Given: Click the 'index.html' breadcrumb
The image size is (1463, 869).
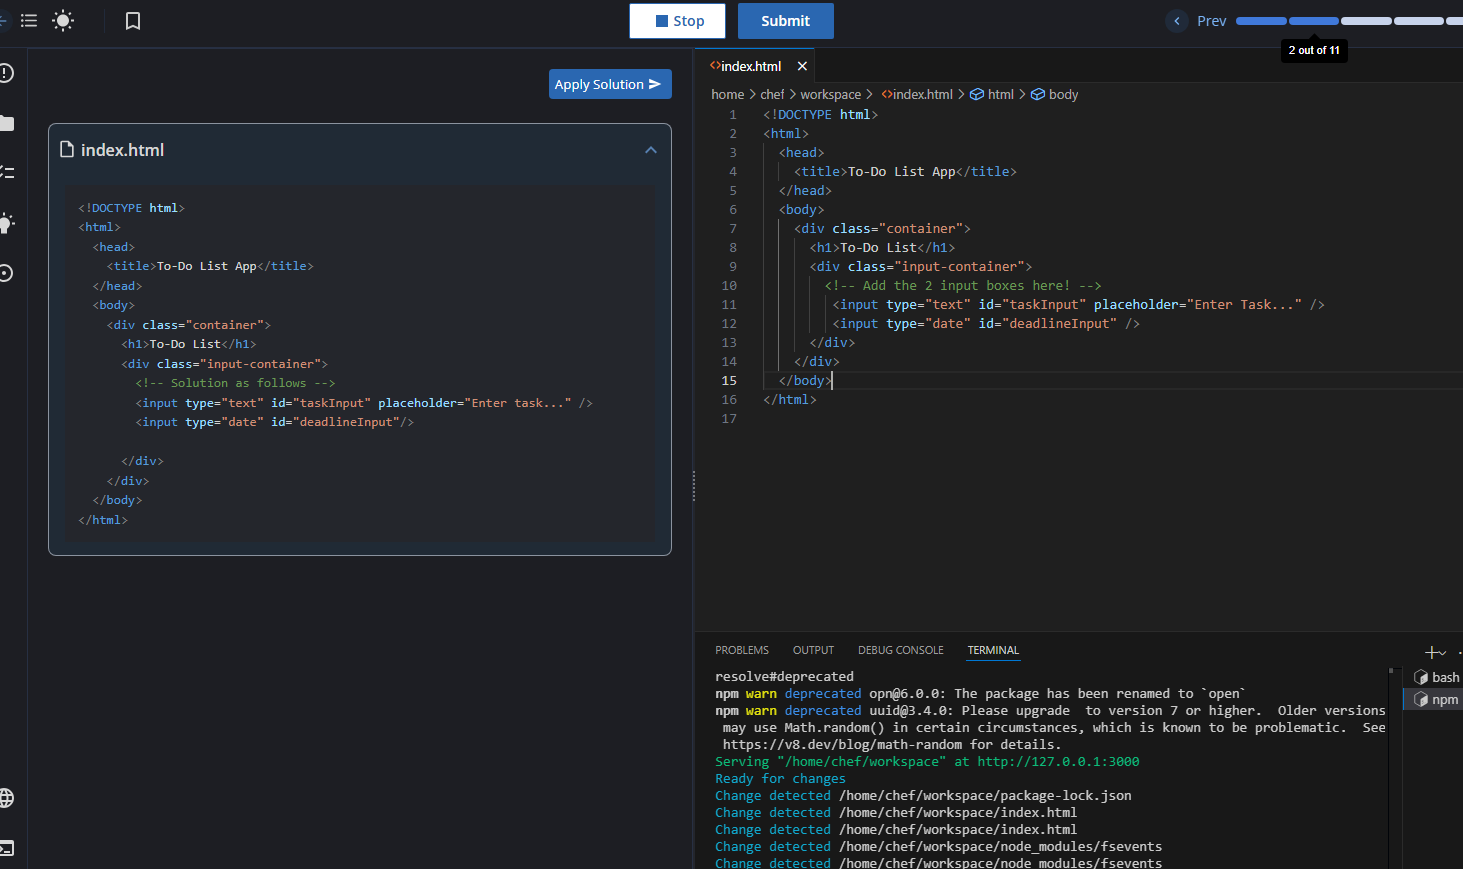Looking at the screenshot, I should tap(917, 94).
